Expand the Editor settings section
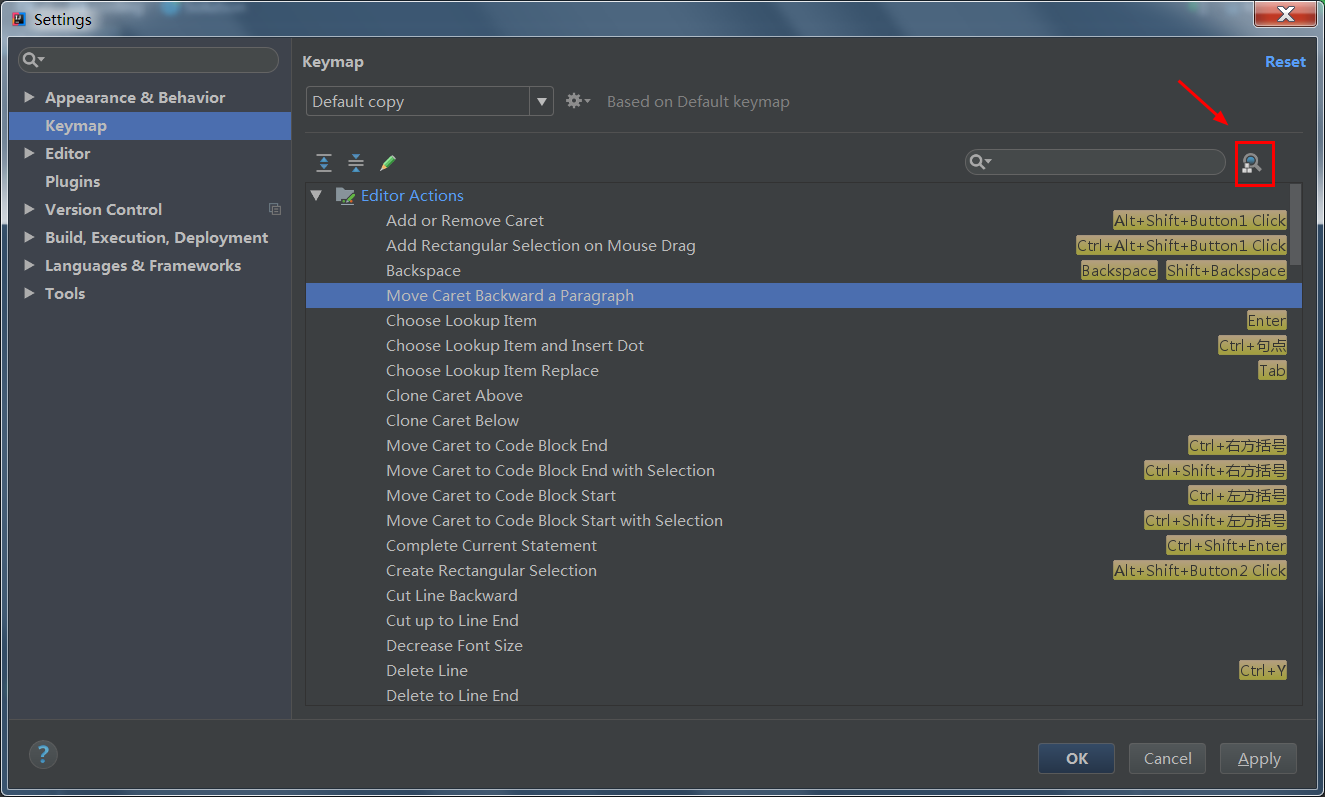Screen dimensions: 1325x797 tap(29, 153)
